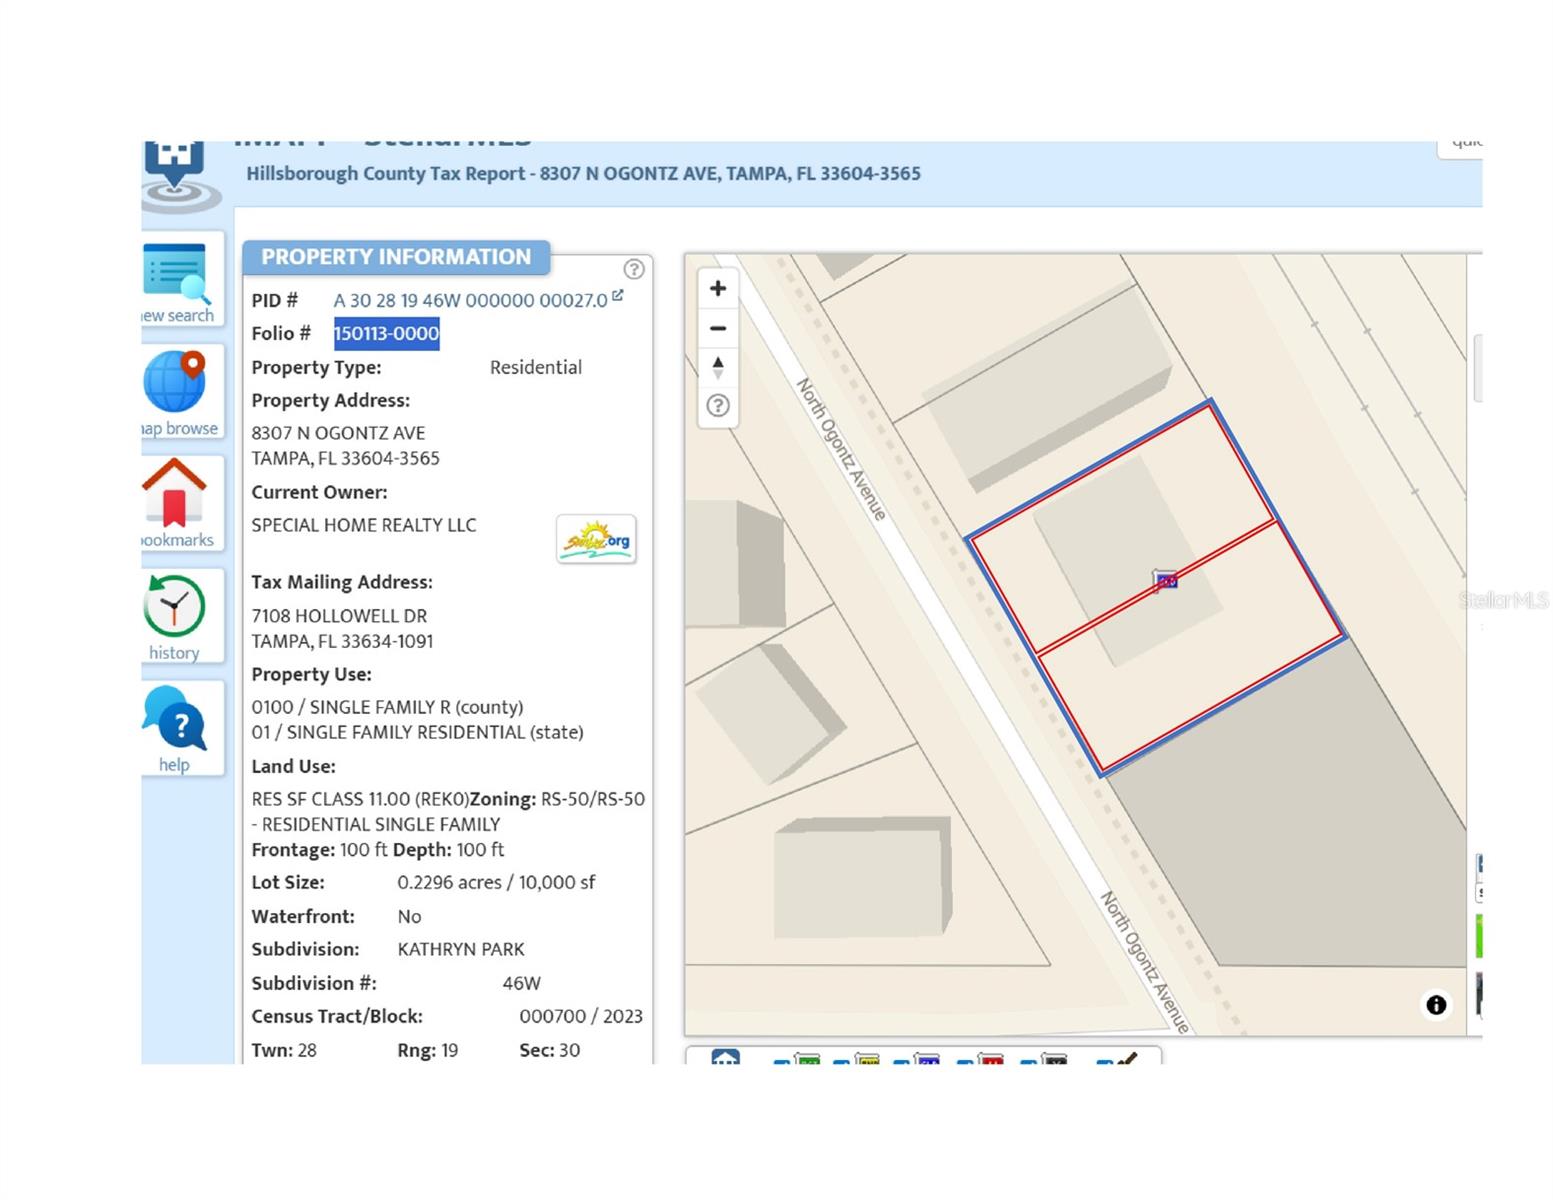Open Property Information panel help icon
1553x1200 pixels.
tap(634, 269)
